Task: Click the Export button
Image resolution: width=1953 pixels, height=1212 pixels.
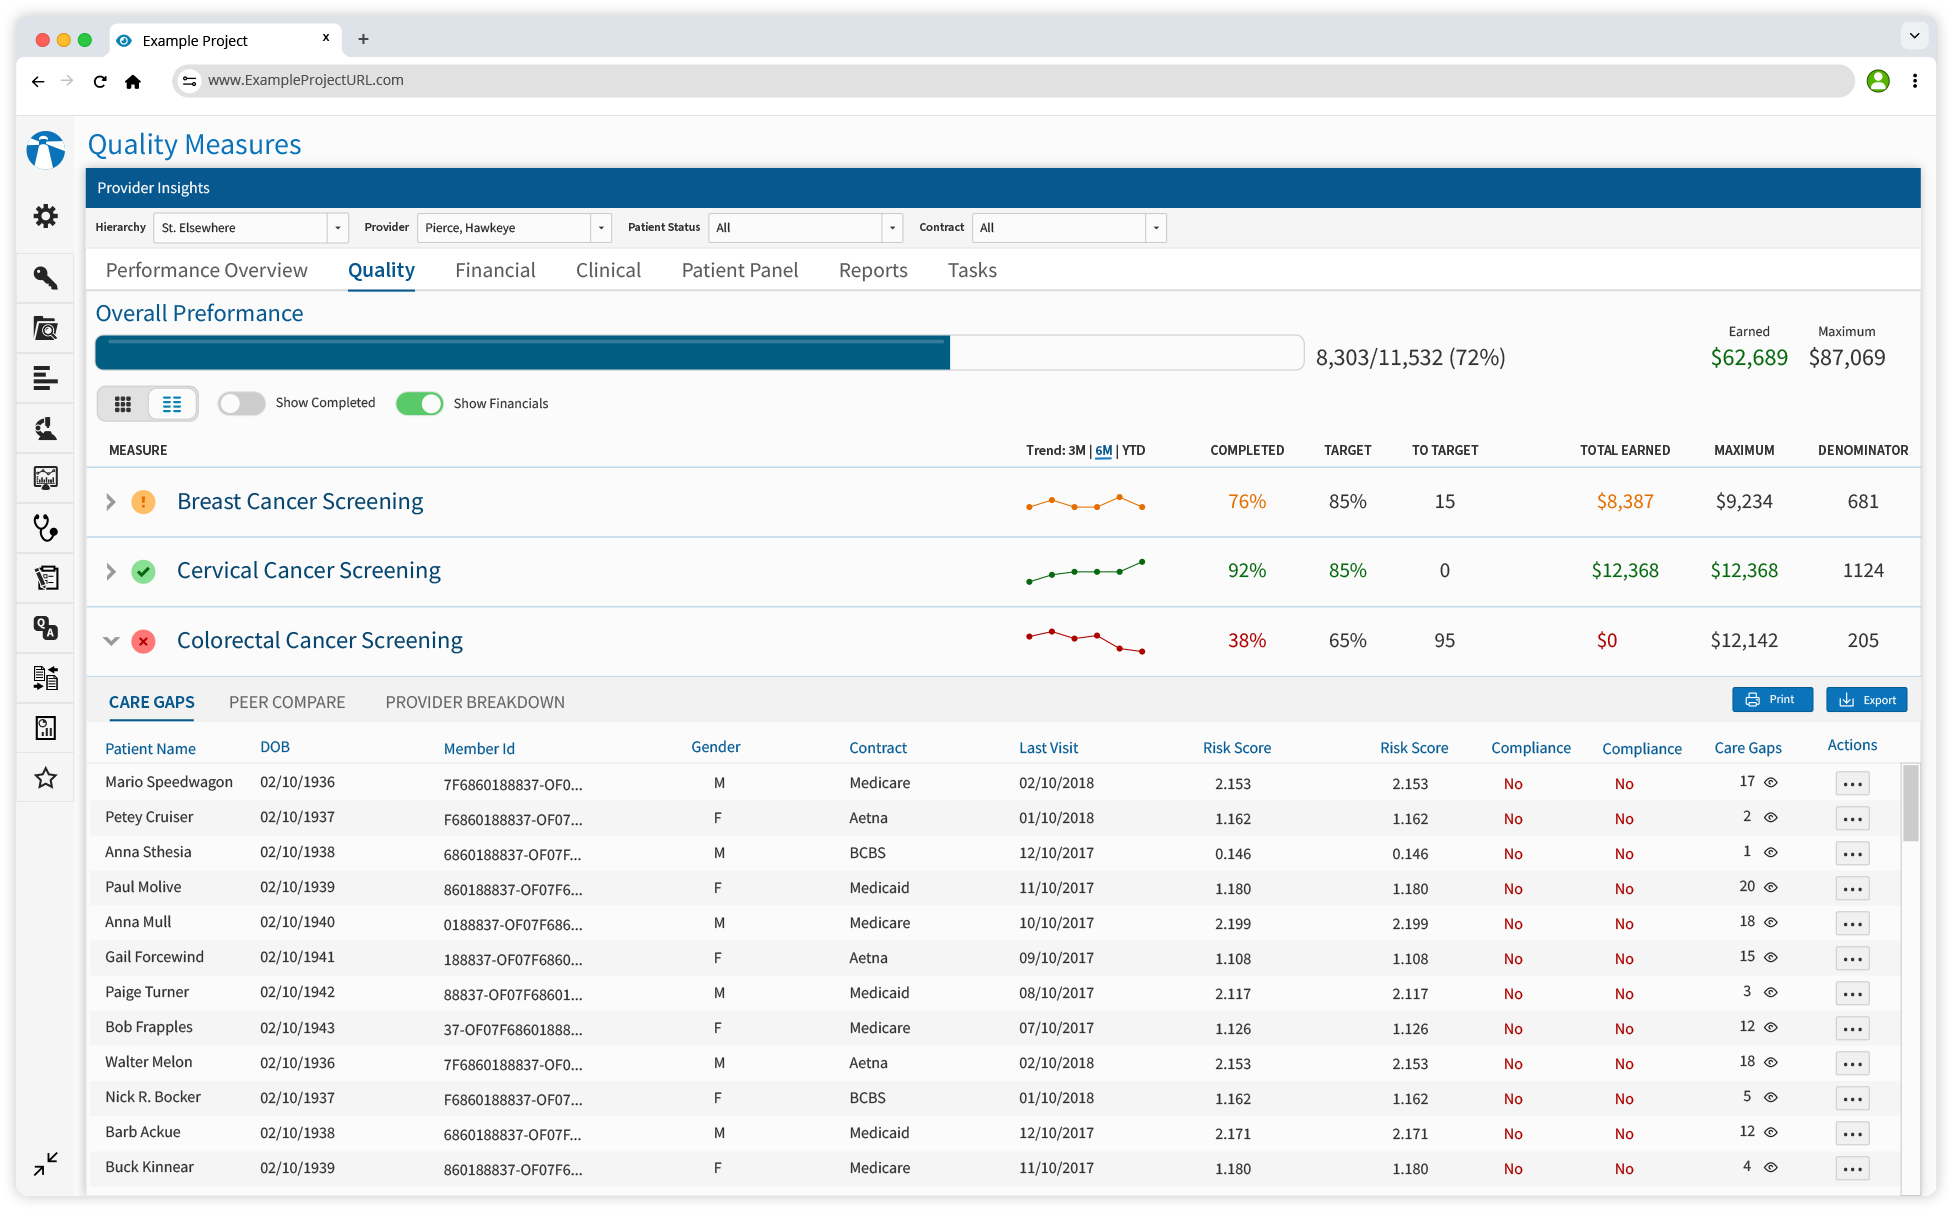Action: (1866, 700)
